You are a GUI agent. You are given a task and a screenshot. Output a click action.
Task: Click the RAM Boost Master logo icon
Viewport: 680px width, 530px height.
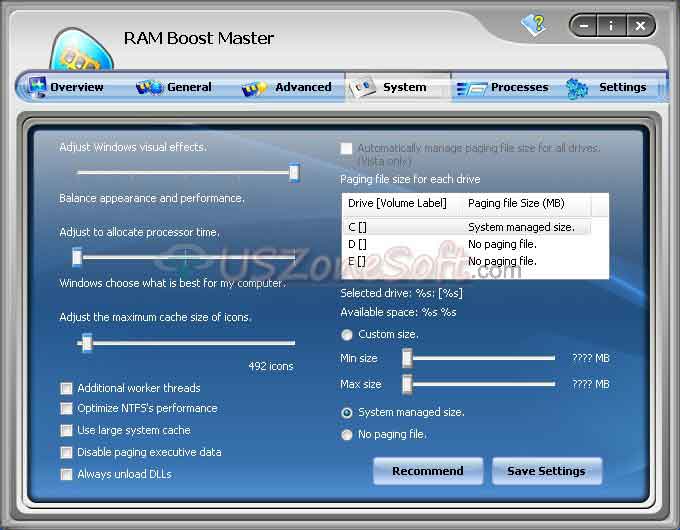tap(81, 49)
